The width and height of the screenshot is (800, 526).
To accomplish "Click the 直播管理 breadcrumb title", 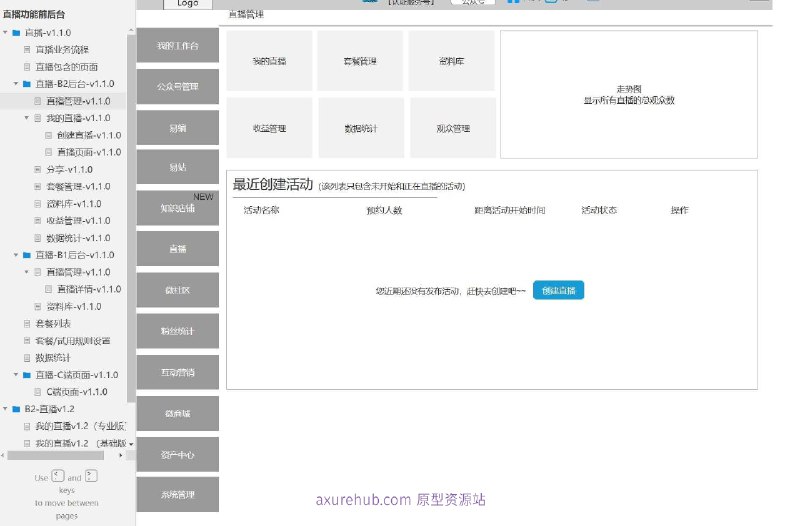I will click(246, 14).
